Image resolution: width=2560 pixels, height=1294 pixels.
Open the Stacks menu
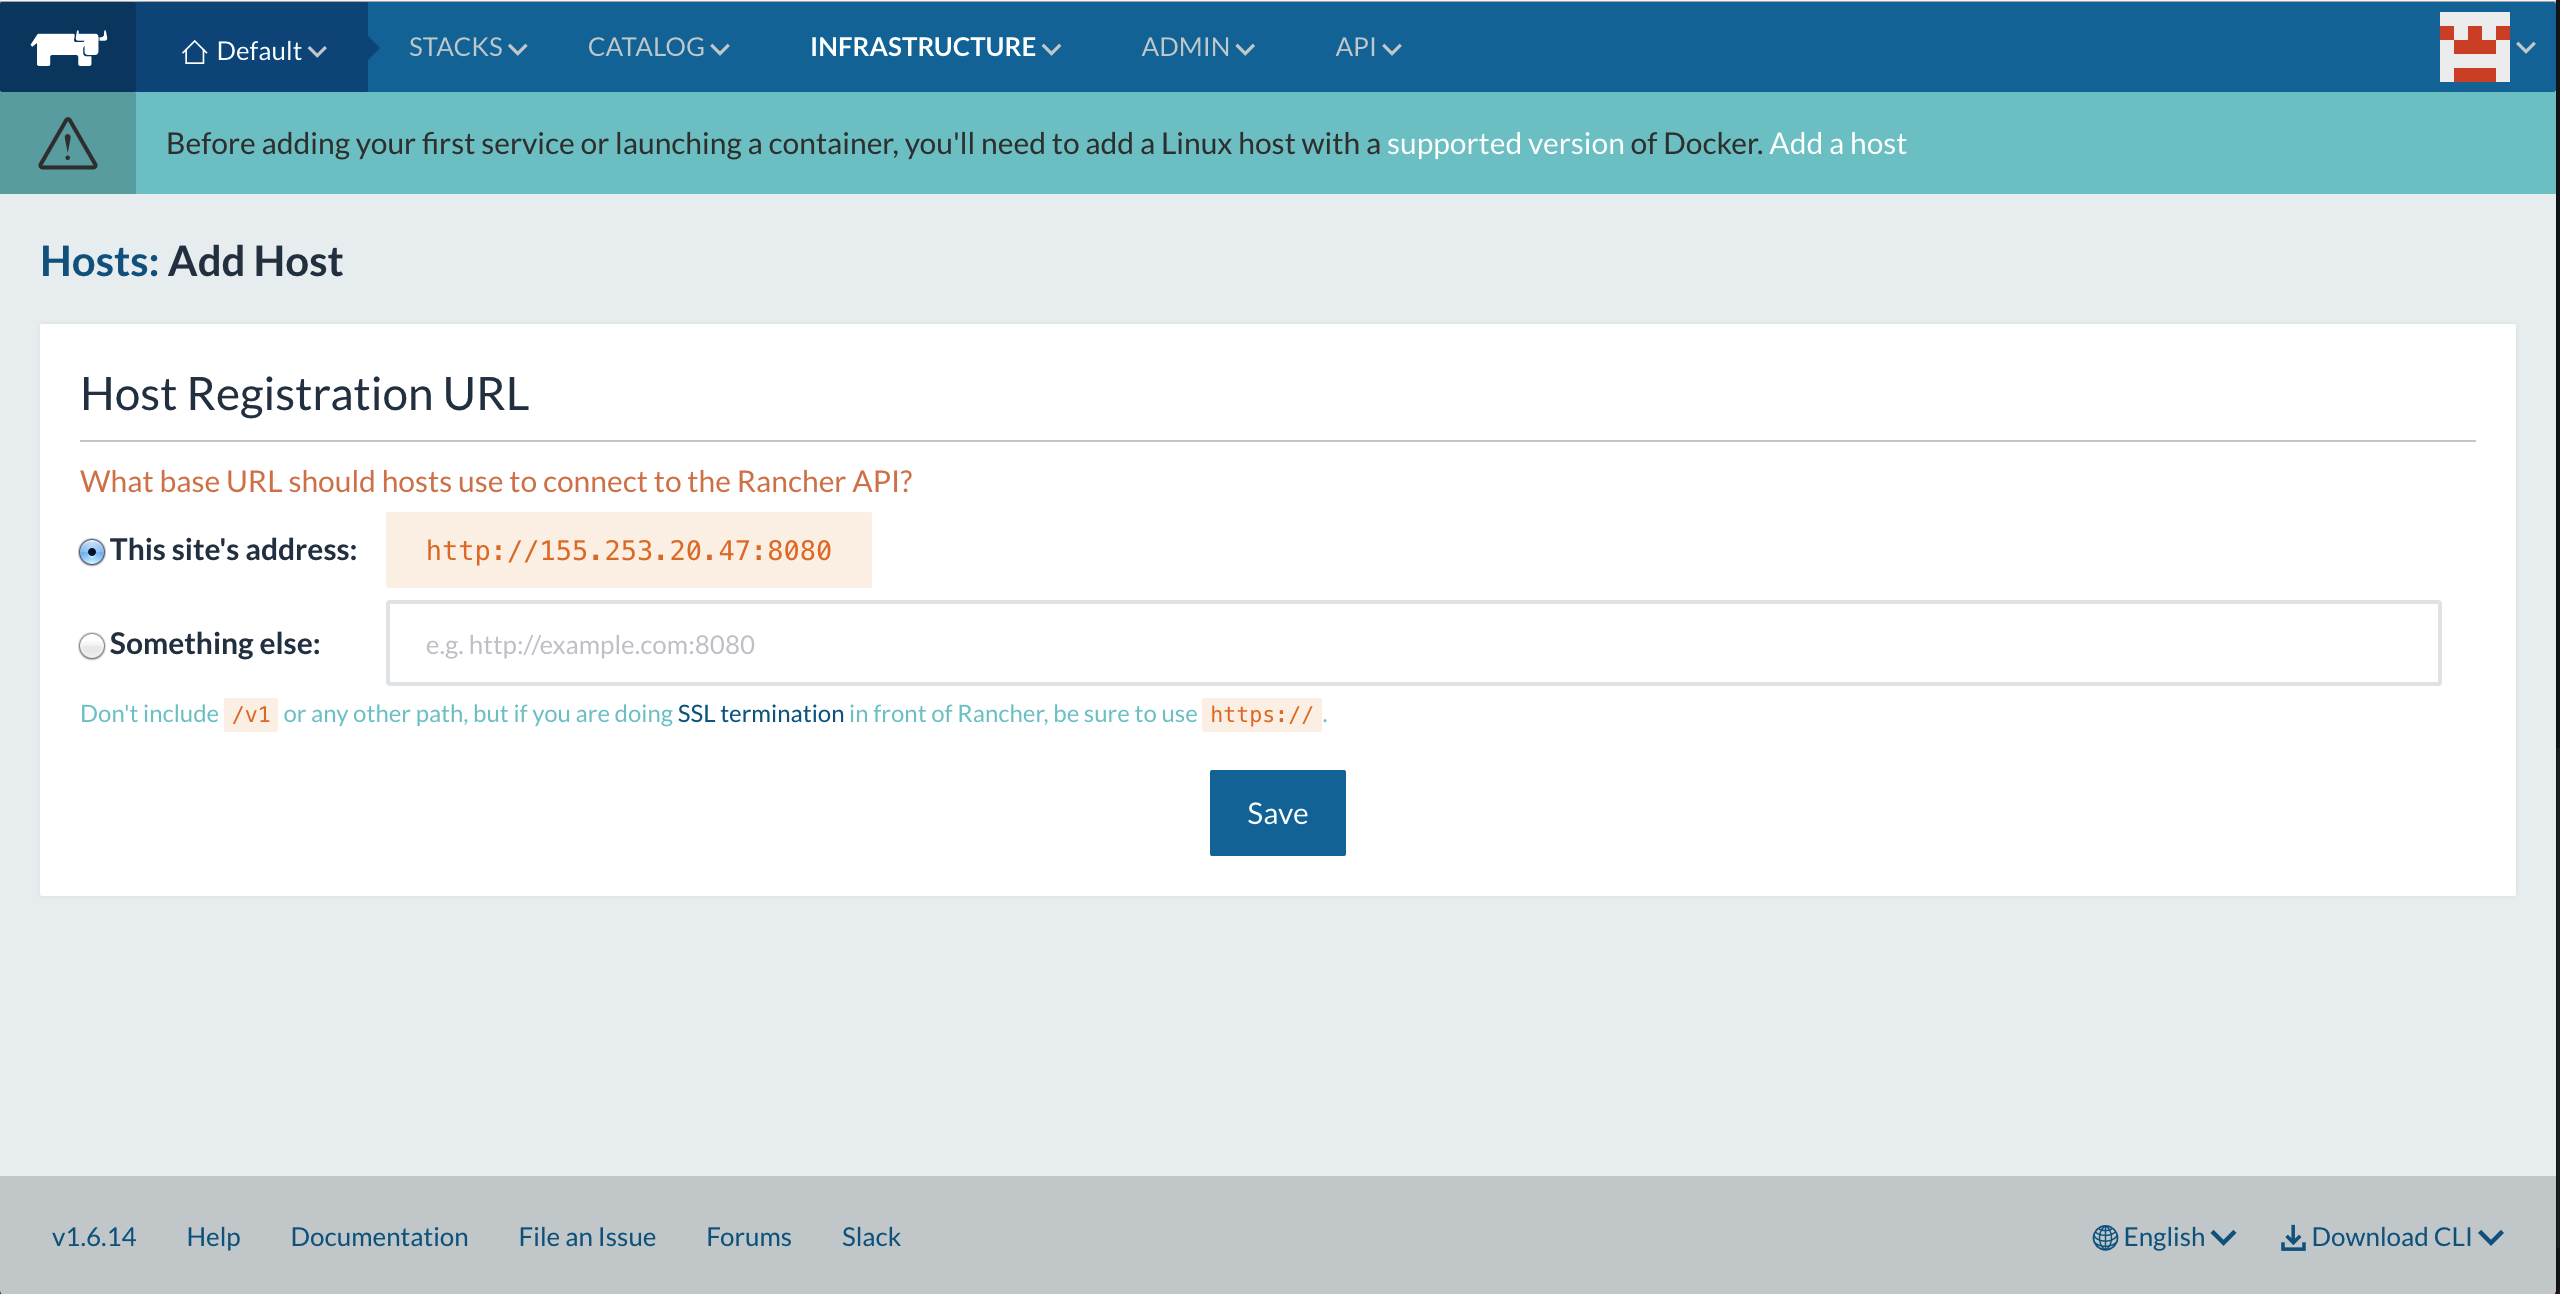[x=467, y=47]
